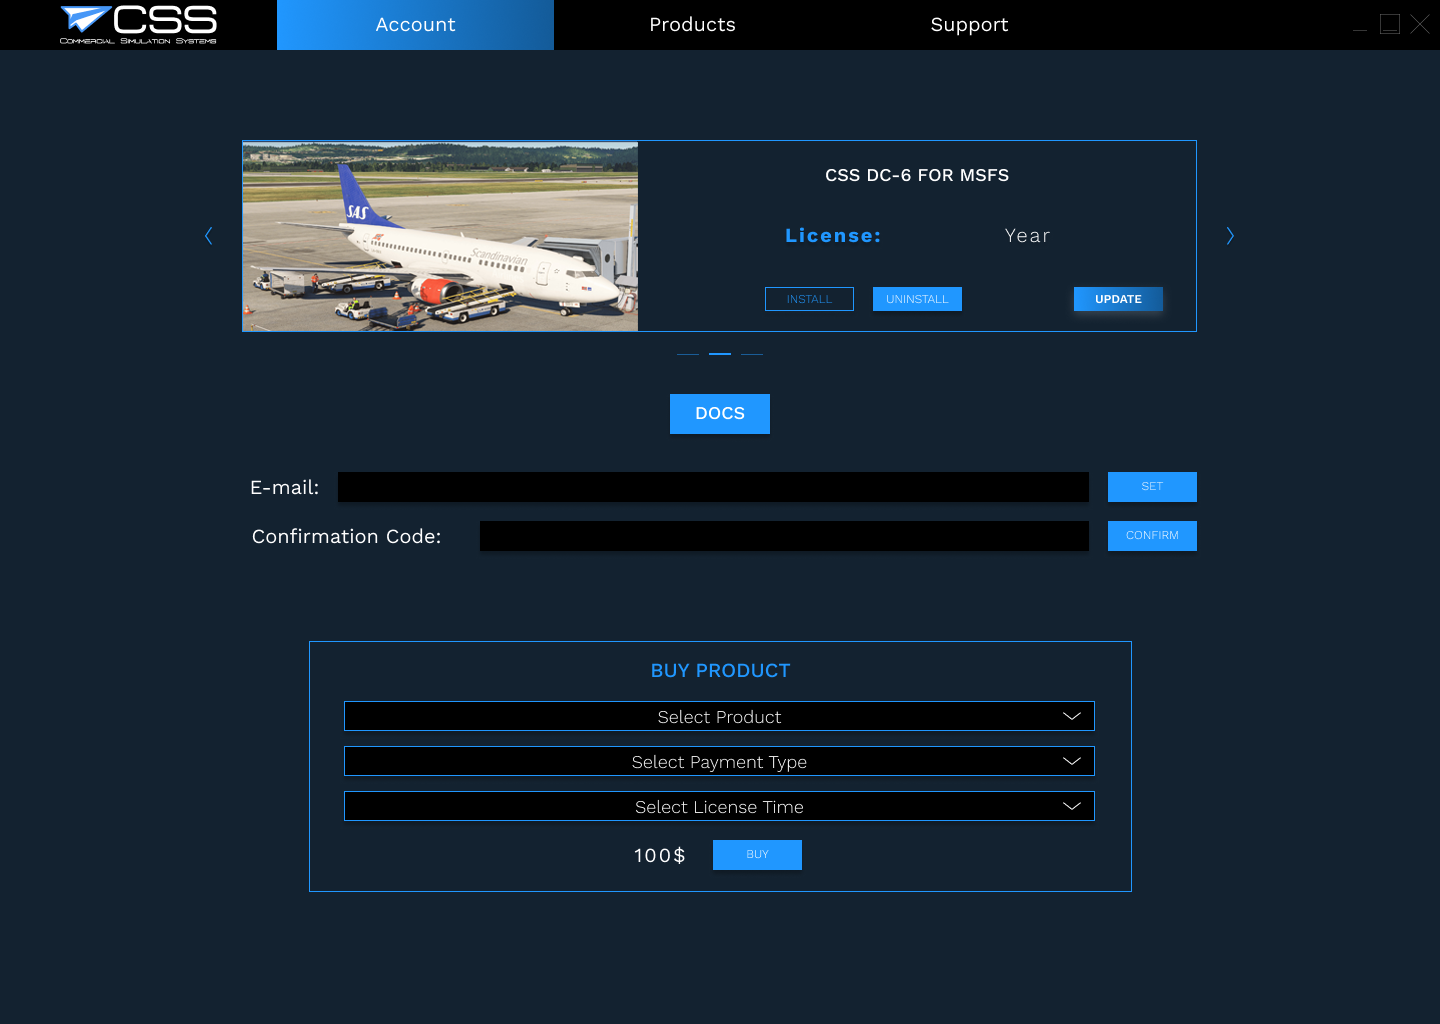Image resolution: width=1440 pixels, height=1024 pixels.
Task: Click the CSS DC-6 FOR MSFS title
Action: pos(917,176)
